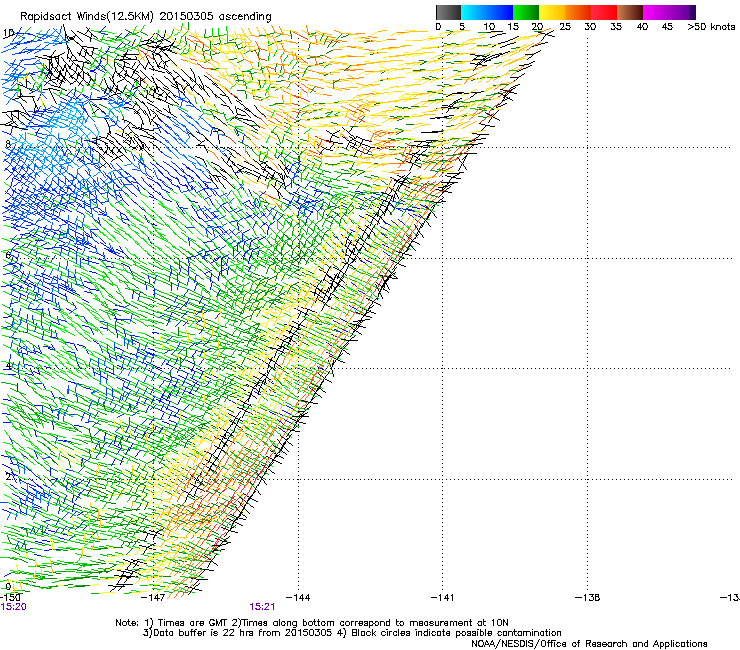Click the latitude 2 axis label
740x650 pixels.
(x=8, y=477)
